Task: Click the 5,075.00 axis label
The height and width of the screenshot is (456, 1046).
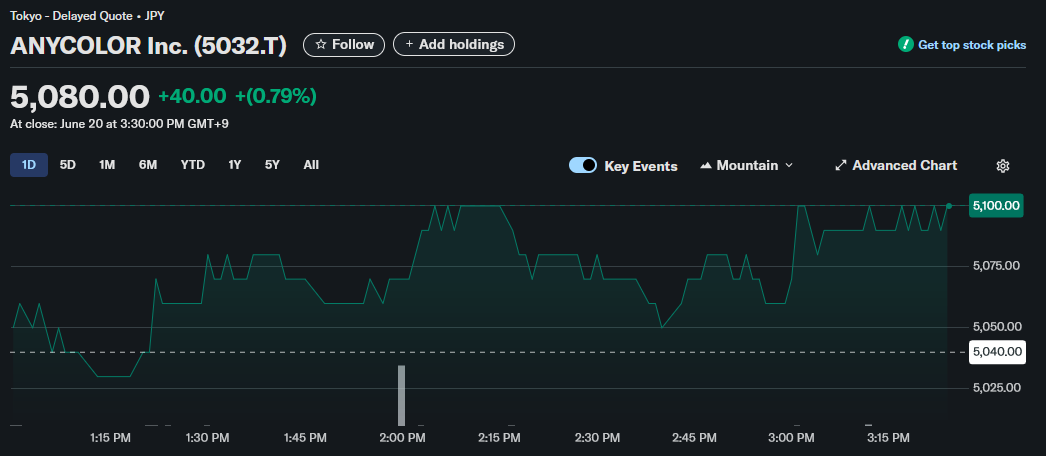Action: click(997, 266)
